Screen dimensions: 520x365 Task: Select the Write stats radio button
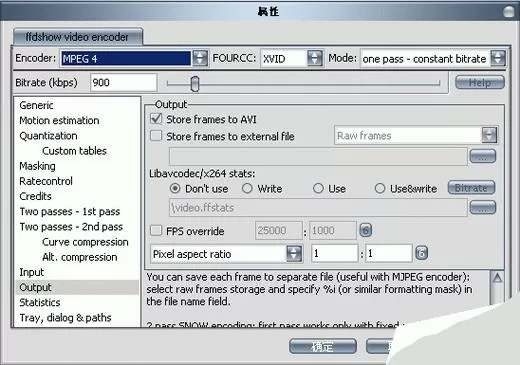point(247,188)
